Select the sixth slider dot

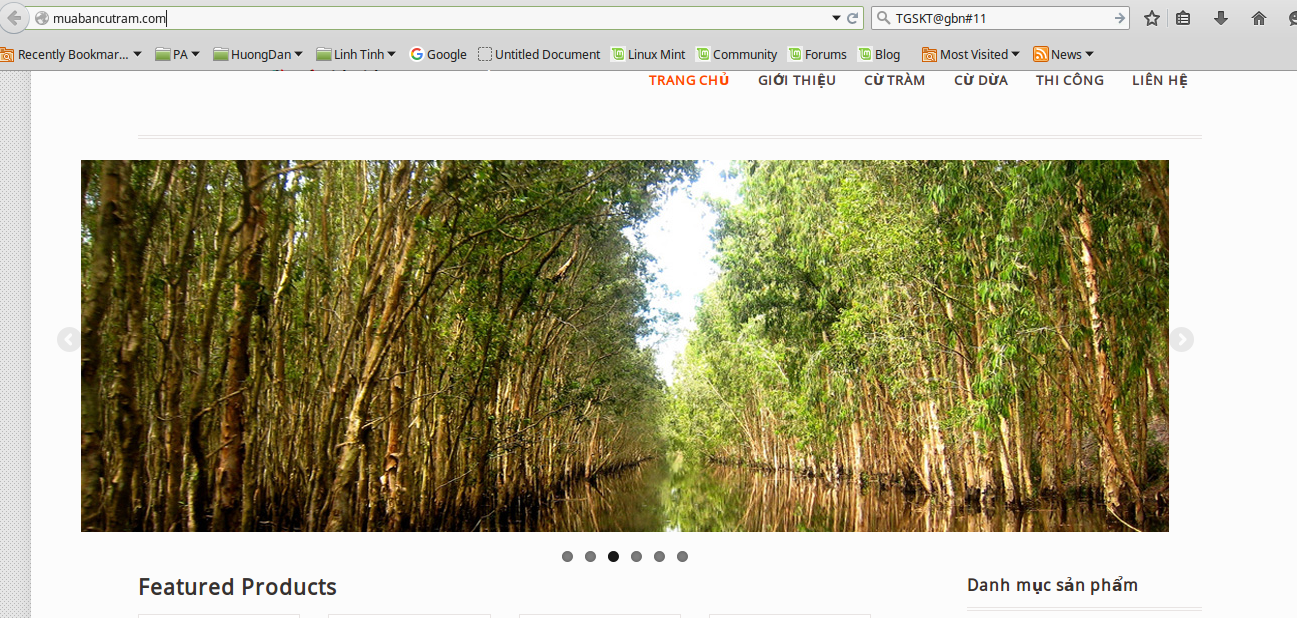click(x=682, y=556)
